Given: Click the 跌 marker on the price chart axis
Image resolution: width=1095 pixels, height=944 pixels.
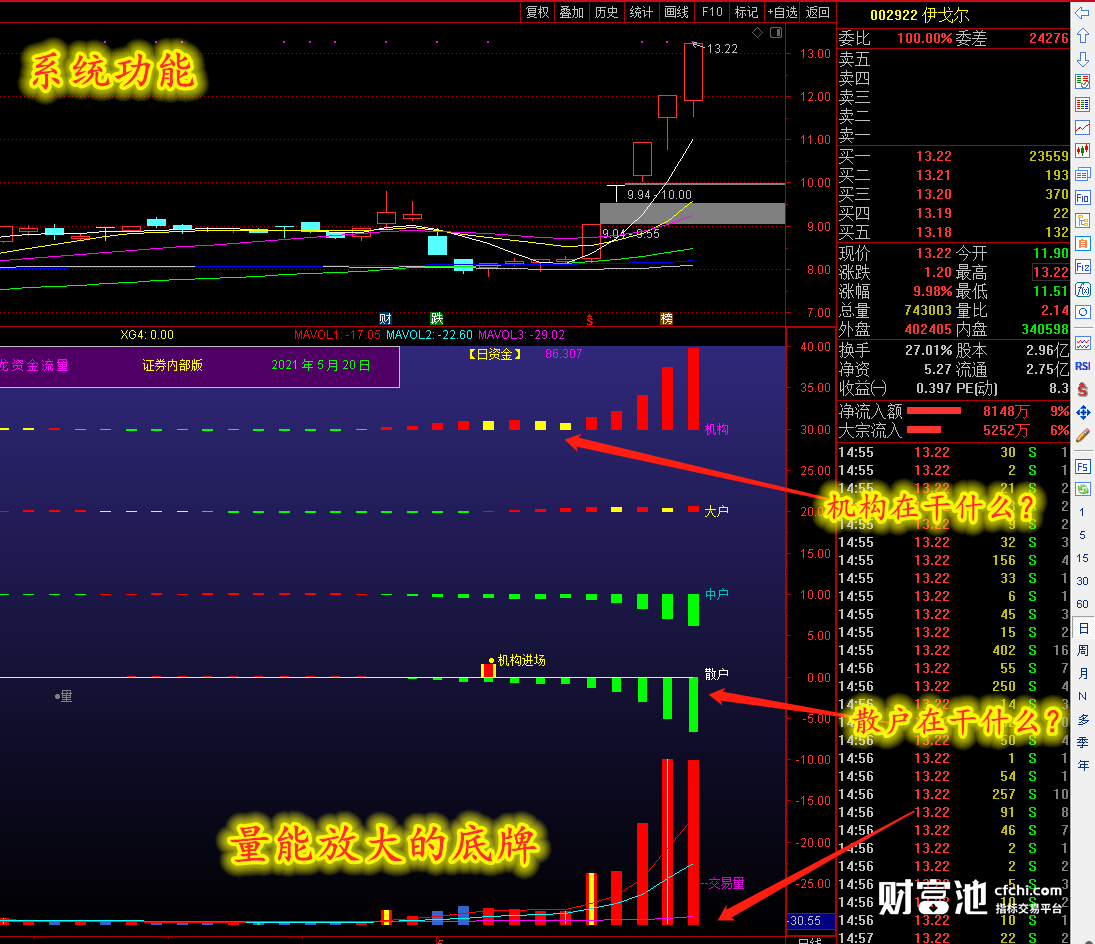Looking at the screenshot, I should tap(436, 318).
